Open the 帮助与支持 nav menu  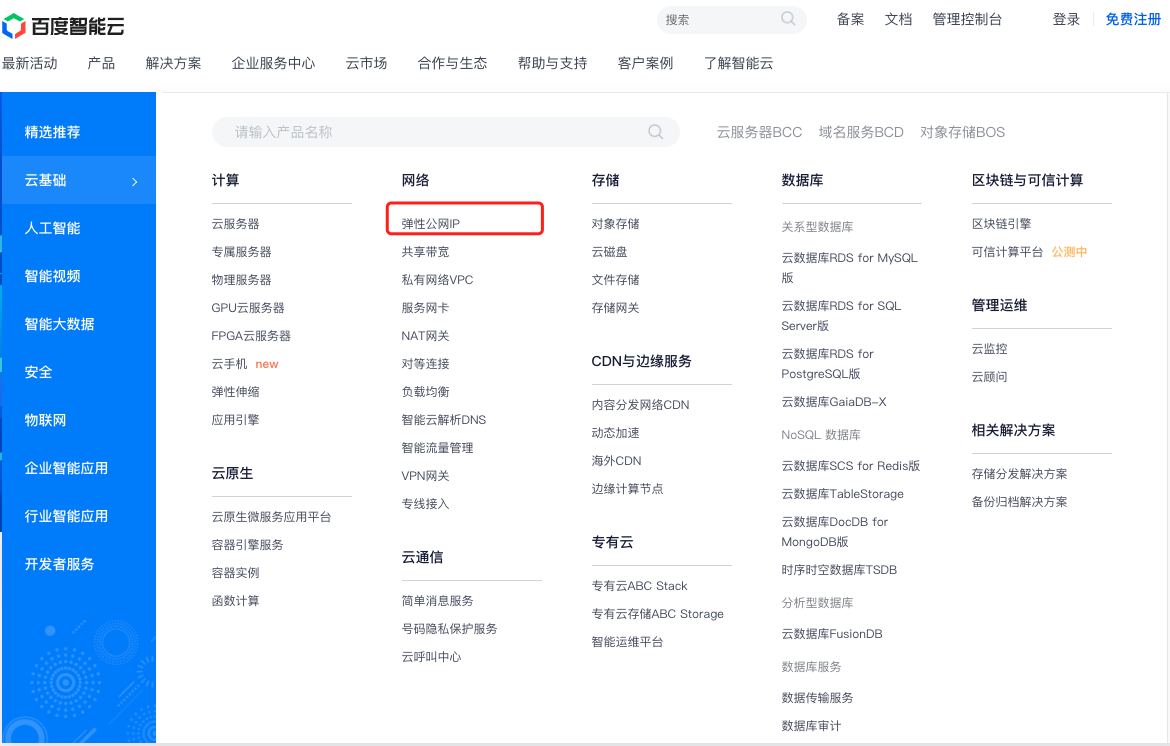click(552, 63)
